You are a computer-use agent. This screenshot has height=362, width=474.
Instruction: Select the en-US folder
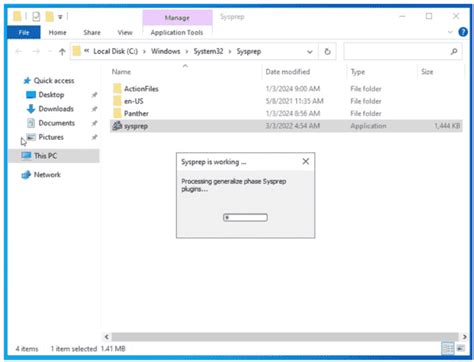(134, 101)
